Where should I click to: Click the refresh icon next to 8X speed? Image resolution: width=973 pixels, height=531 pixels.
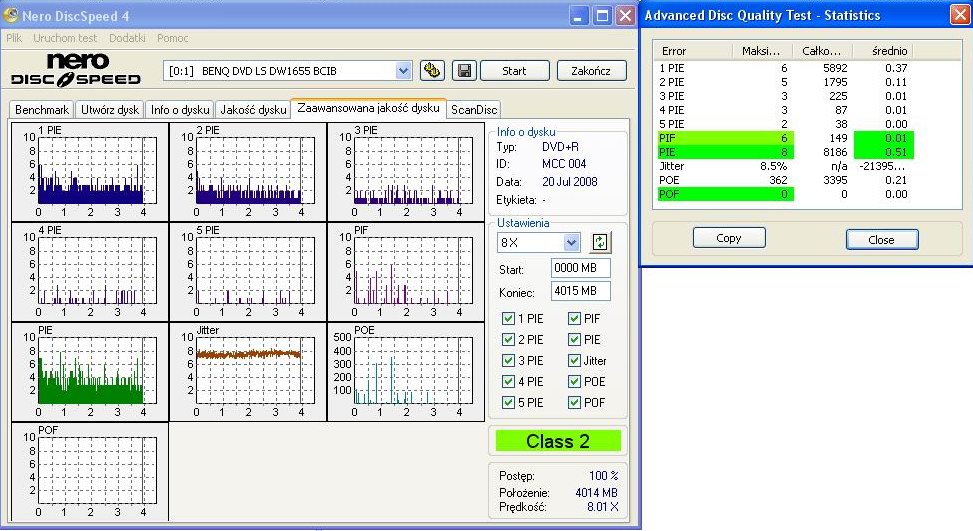coord(599,242)
